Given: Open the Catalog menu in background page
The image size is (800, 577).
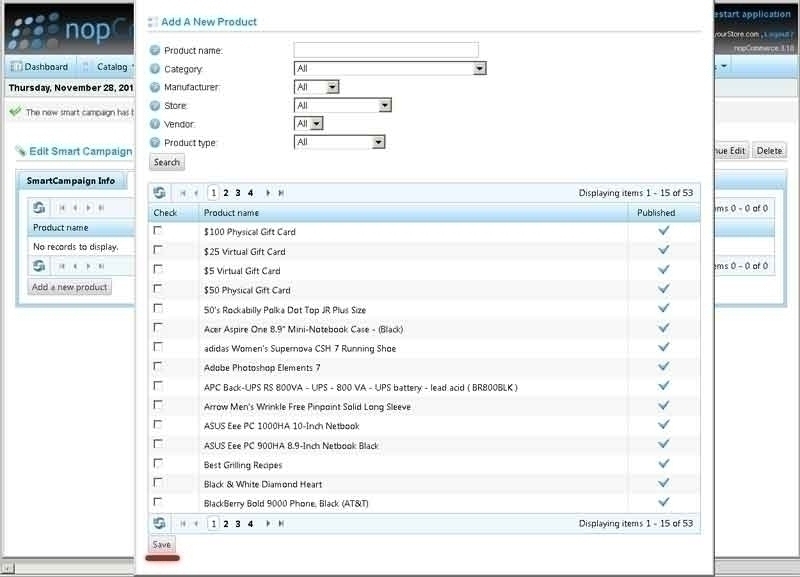Looking at the screenshot, I should tap(107, 67).
